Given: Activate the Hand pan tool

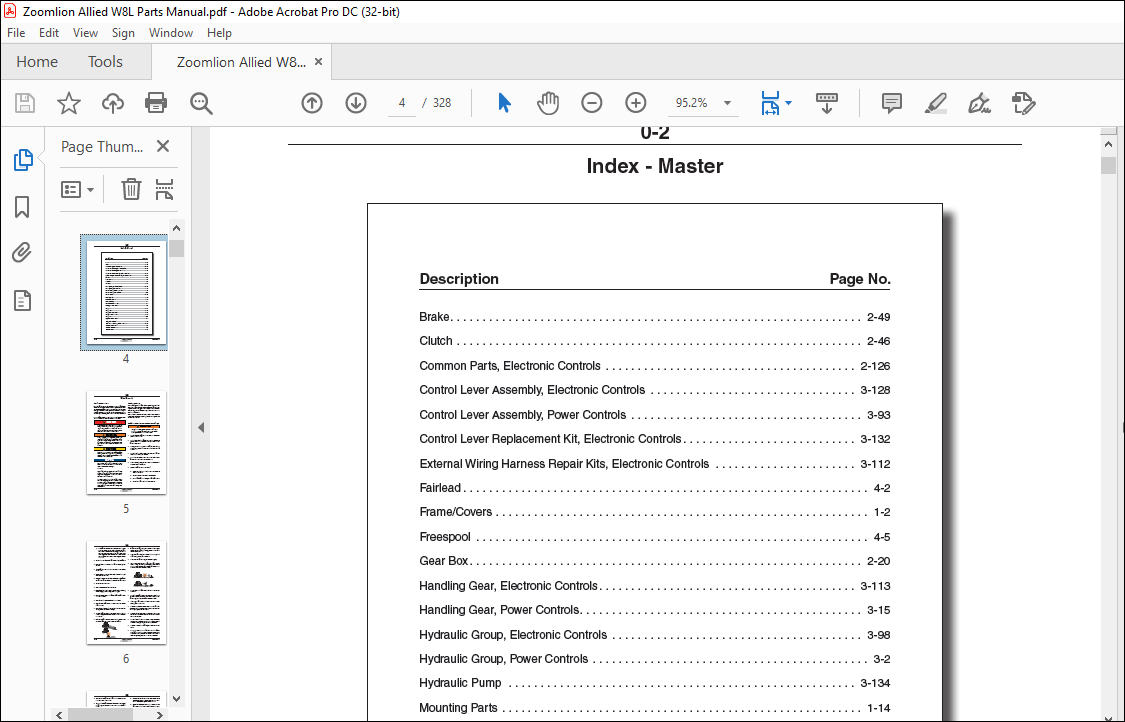Looking at the screenshot, I should click(x=547, y=103).
